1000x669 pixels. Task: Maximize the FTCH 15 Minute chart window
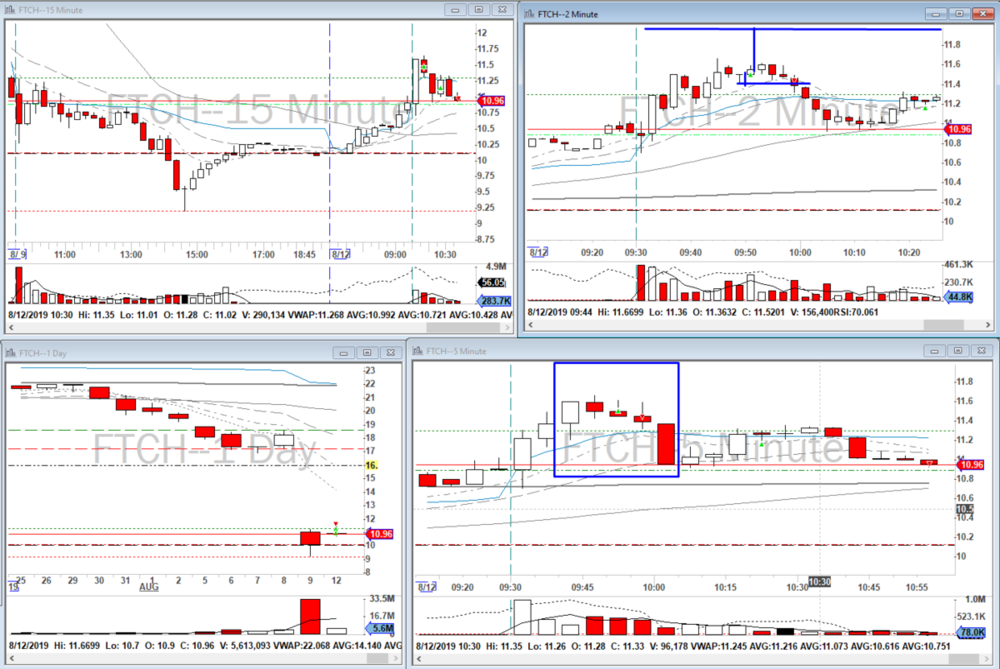click(478, 10)
